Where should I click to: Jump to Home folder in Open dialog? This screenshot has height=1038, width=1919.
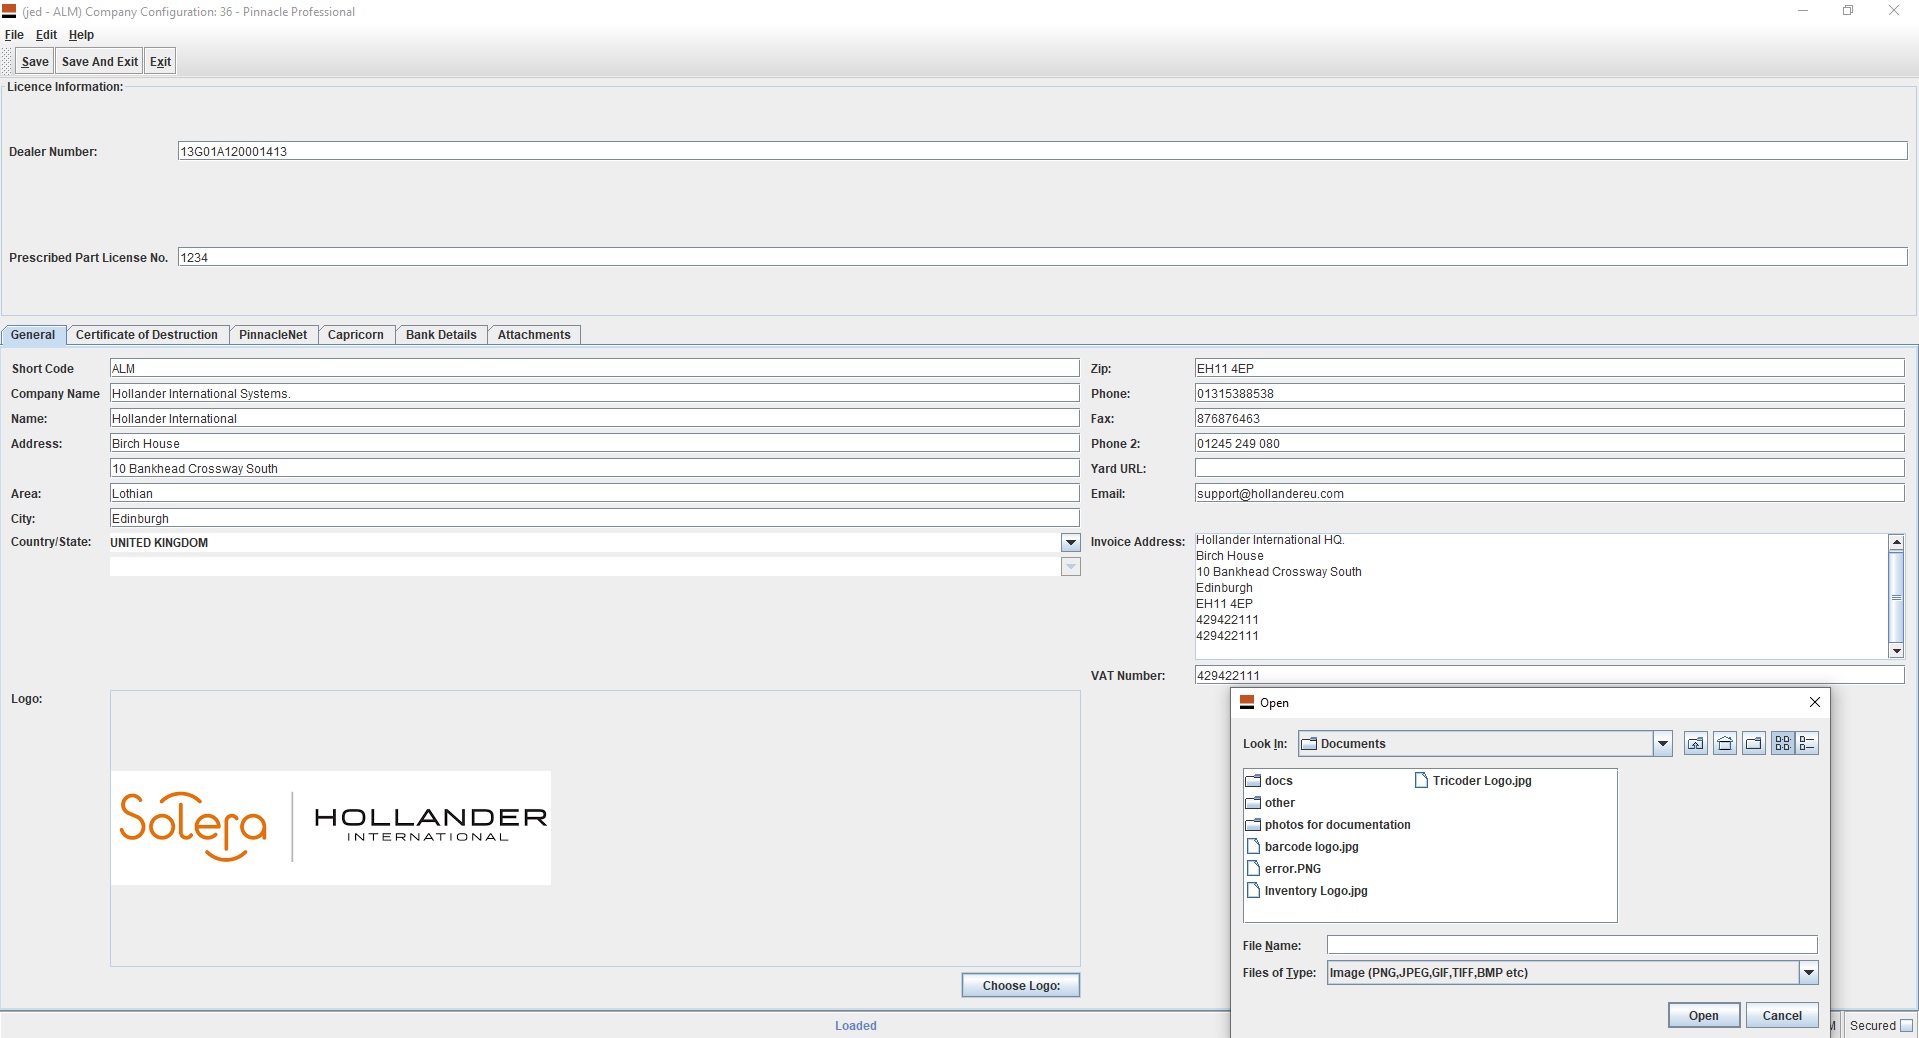coord(1725,743)
